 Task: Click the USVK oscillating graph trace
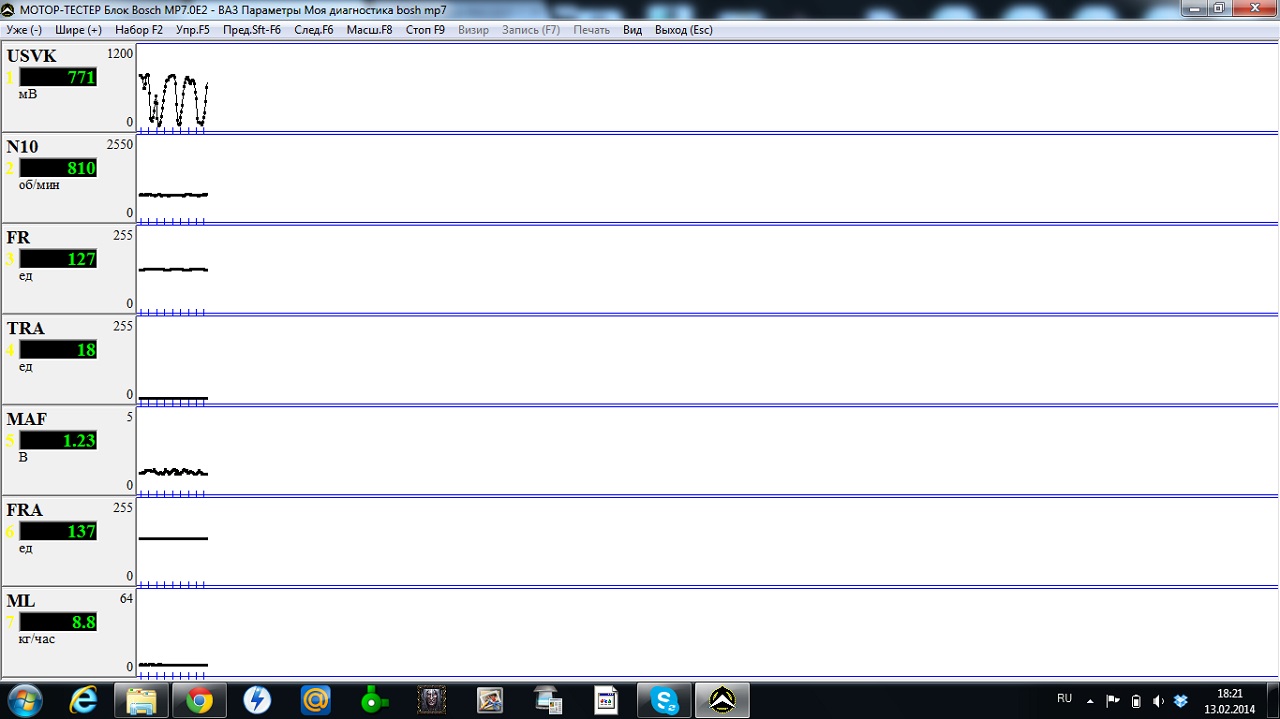pos(173,100)
